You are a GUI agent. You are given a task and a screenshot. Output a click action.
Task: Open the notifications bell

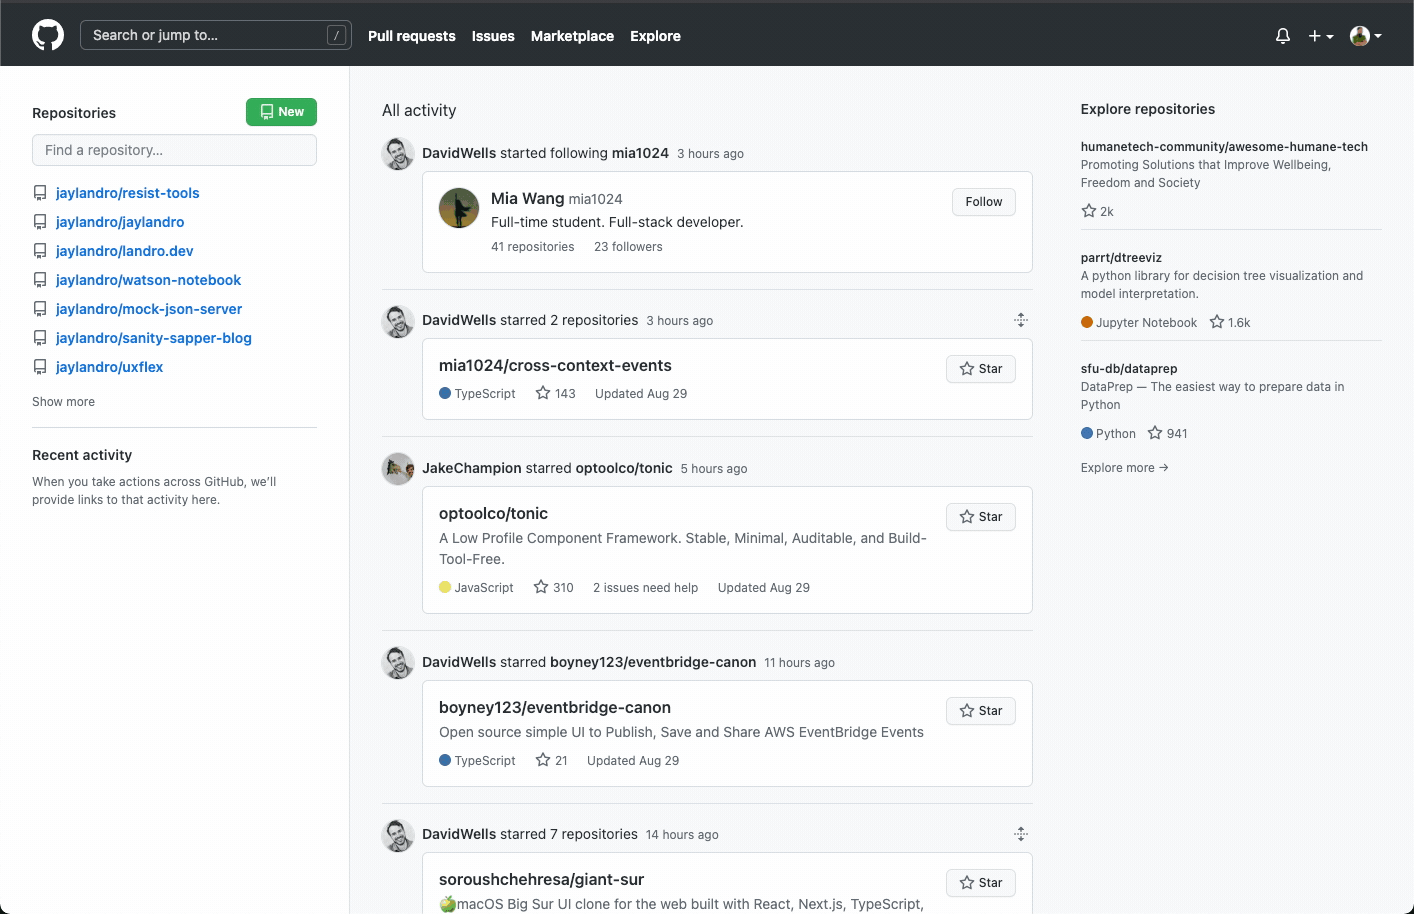click(x=1283, y=36)
